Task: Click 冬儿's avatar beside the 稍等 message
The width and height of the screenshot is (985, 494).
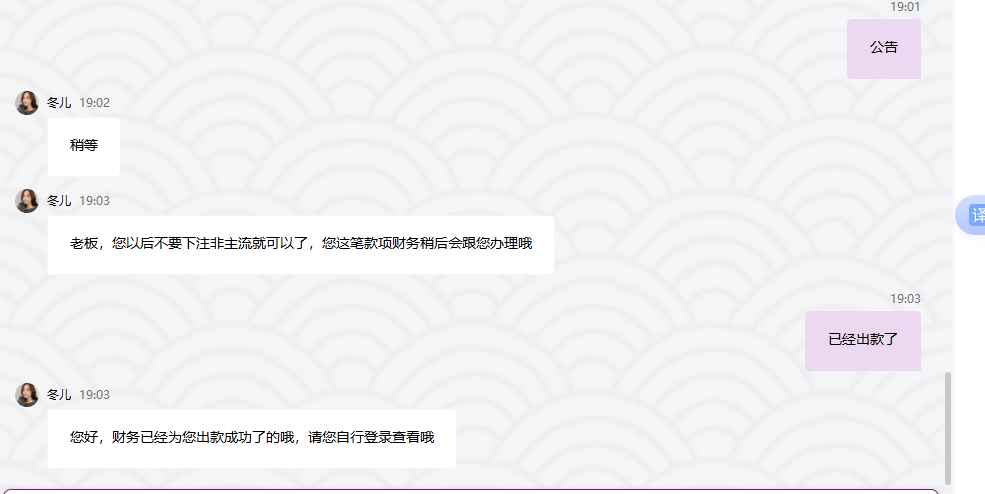Action: pos(27,102)
